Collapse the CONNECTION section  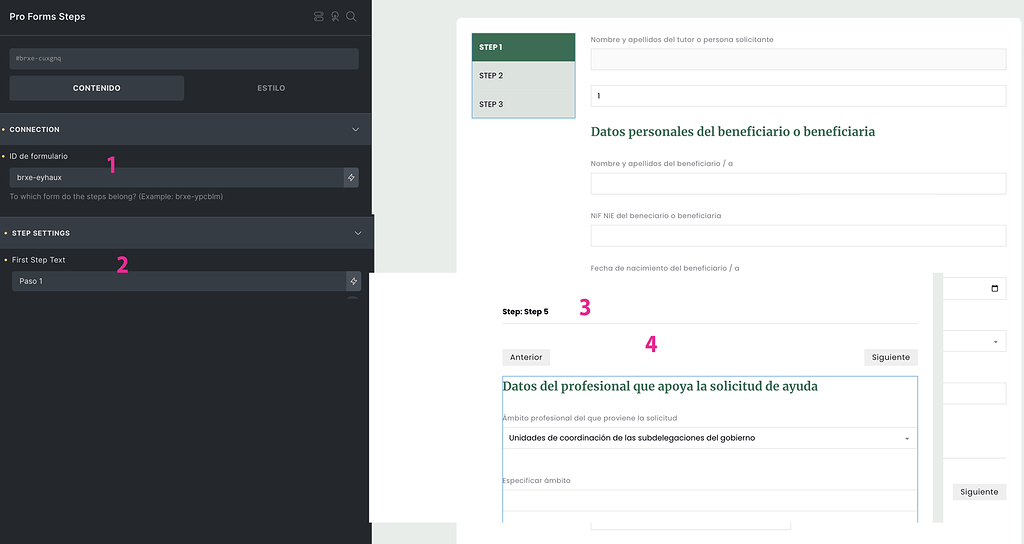355,129
